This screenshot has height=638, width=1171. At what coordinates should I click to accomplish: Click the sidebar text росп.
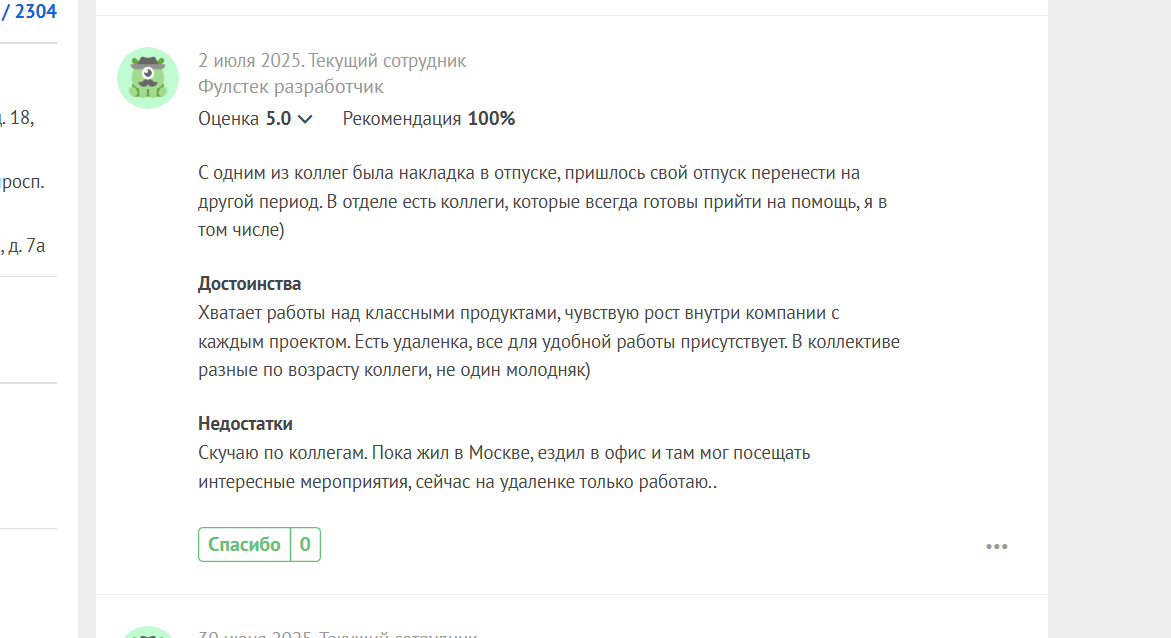coord(22,182)
